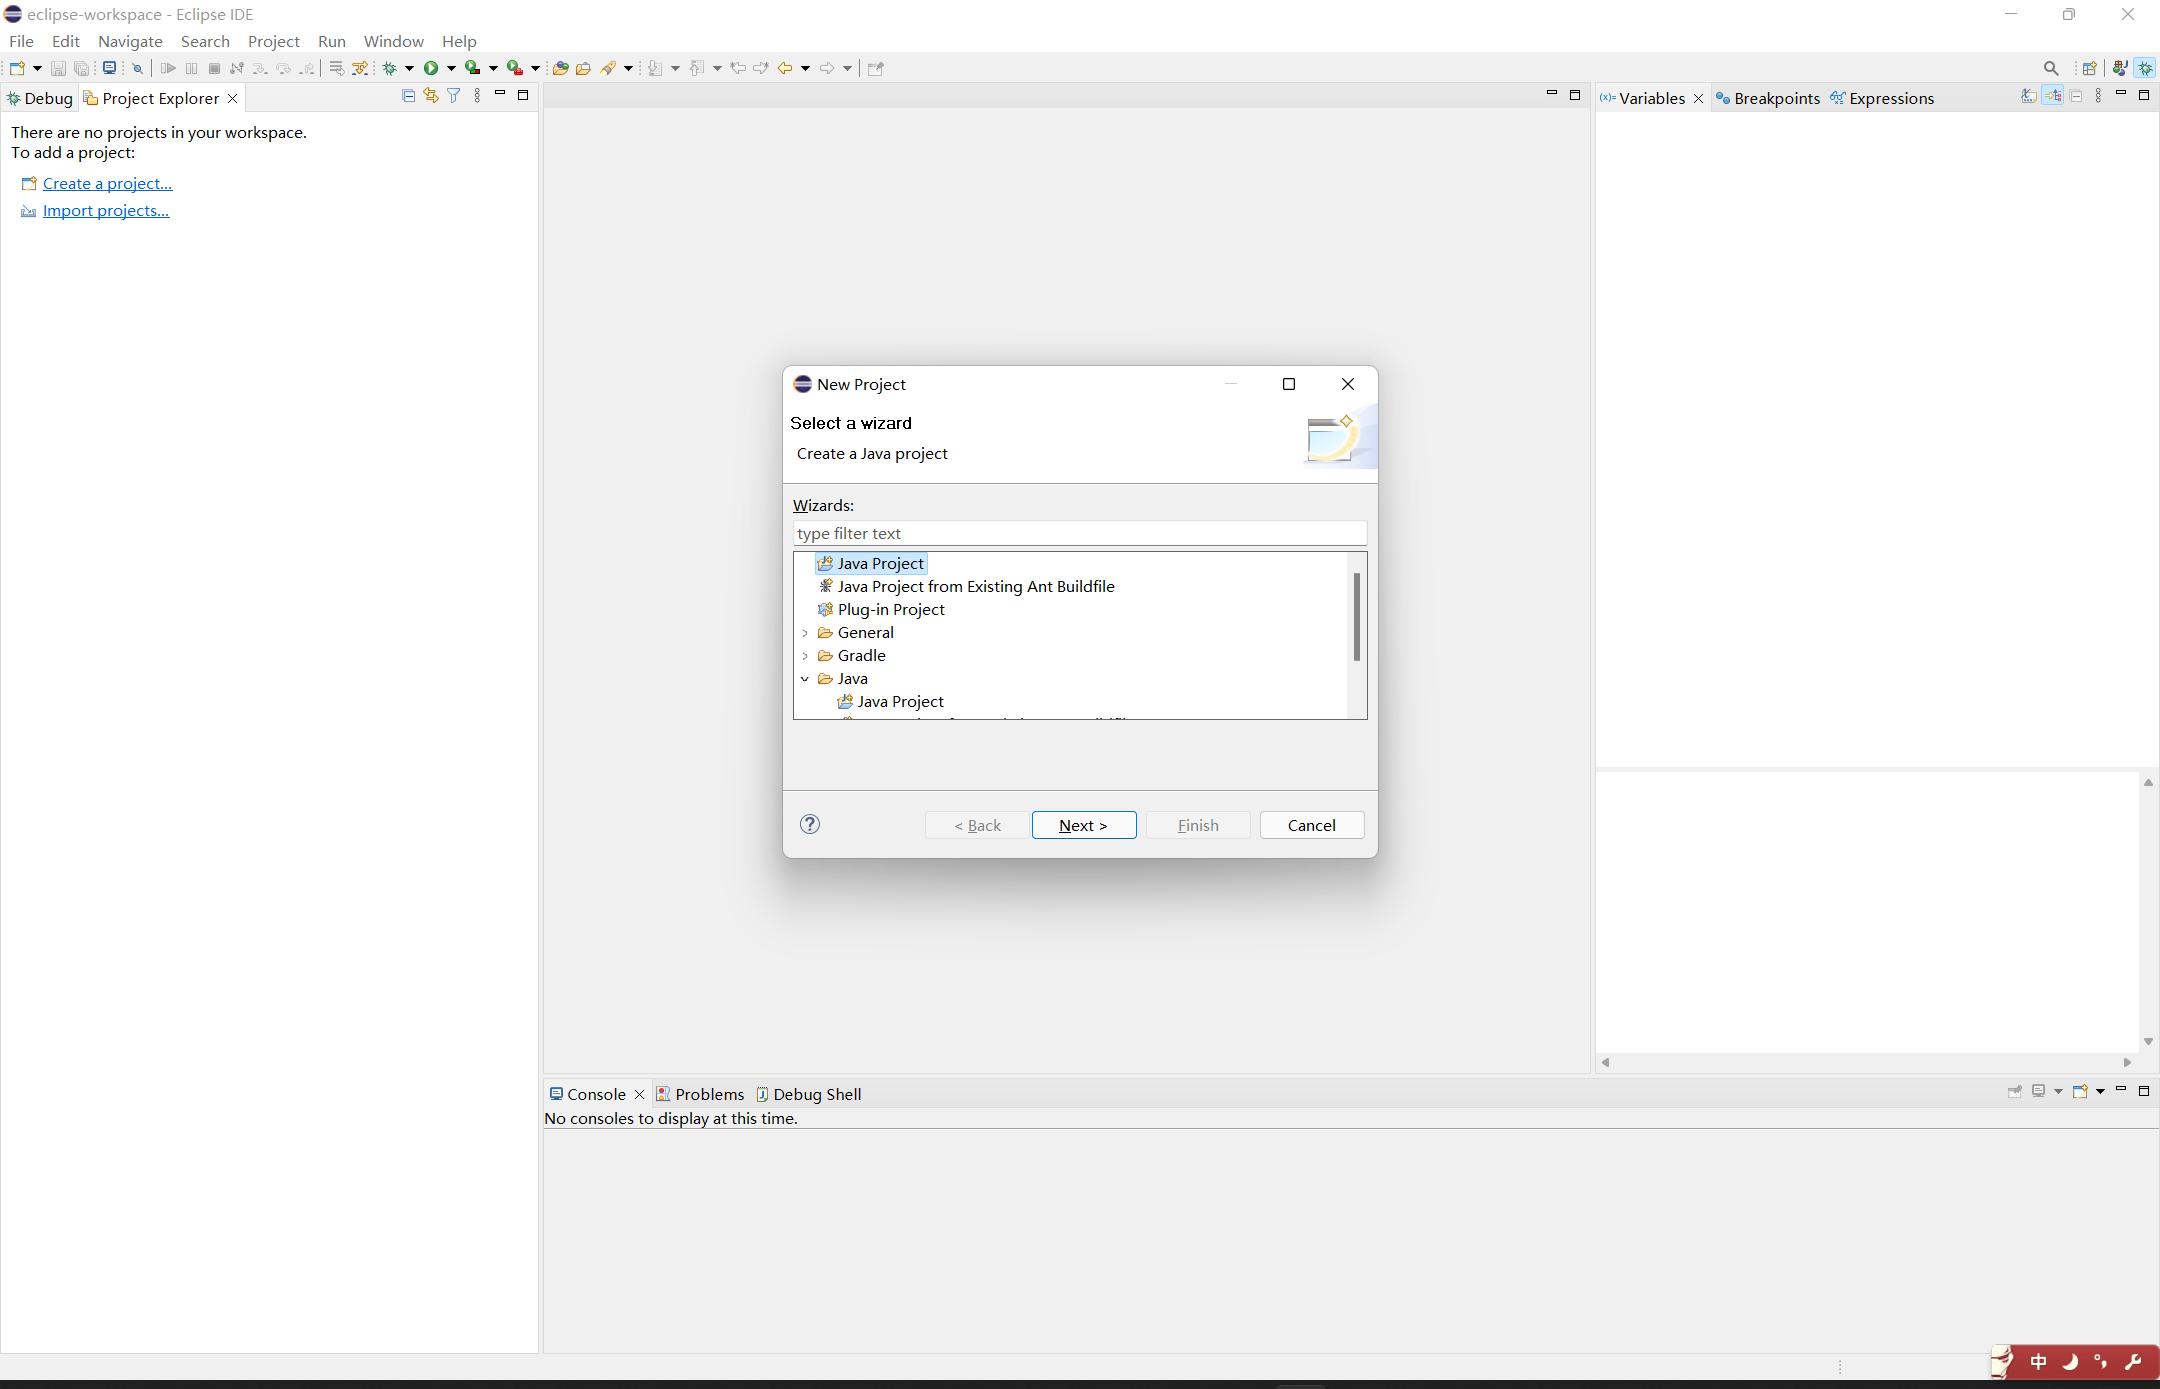Open Project Explorer filter funnel icon
This screenshot has width=2160, height=1389.
tap(453, 96)
